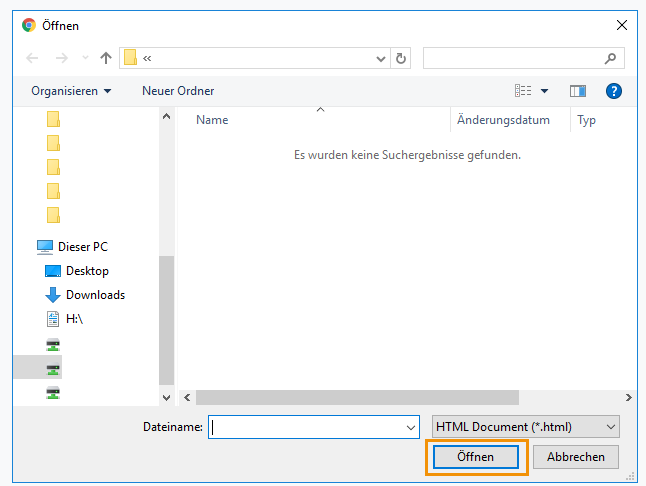This screenshot has height=486, width=646.
Task: Open the Organisieren menu
Action: point(71,91)
